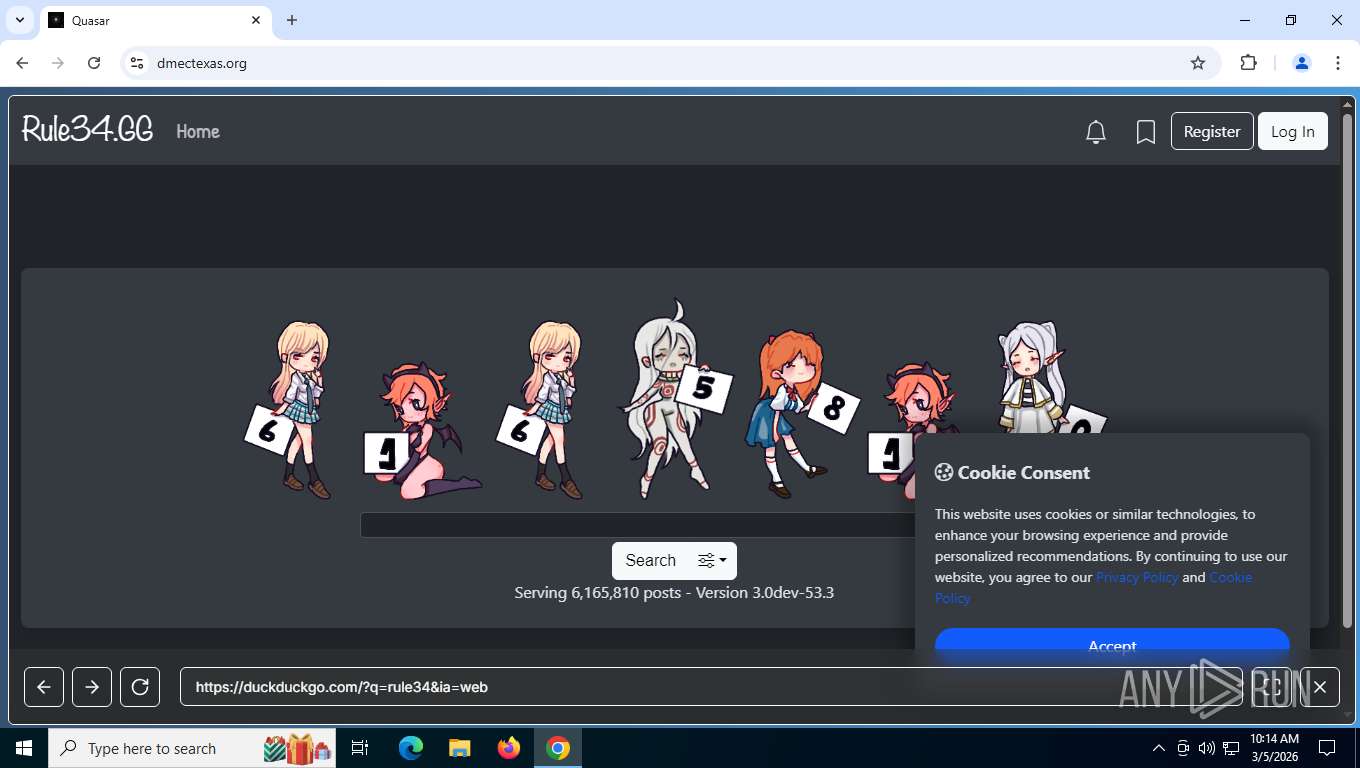
Task: Select the Quasar tab
Action: click(155, 20)
